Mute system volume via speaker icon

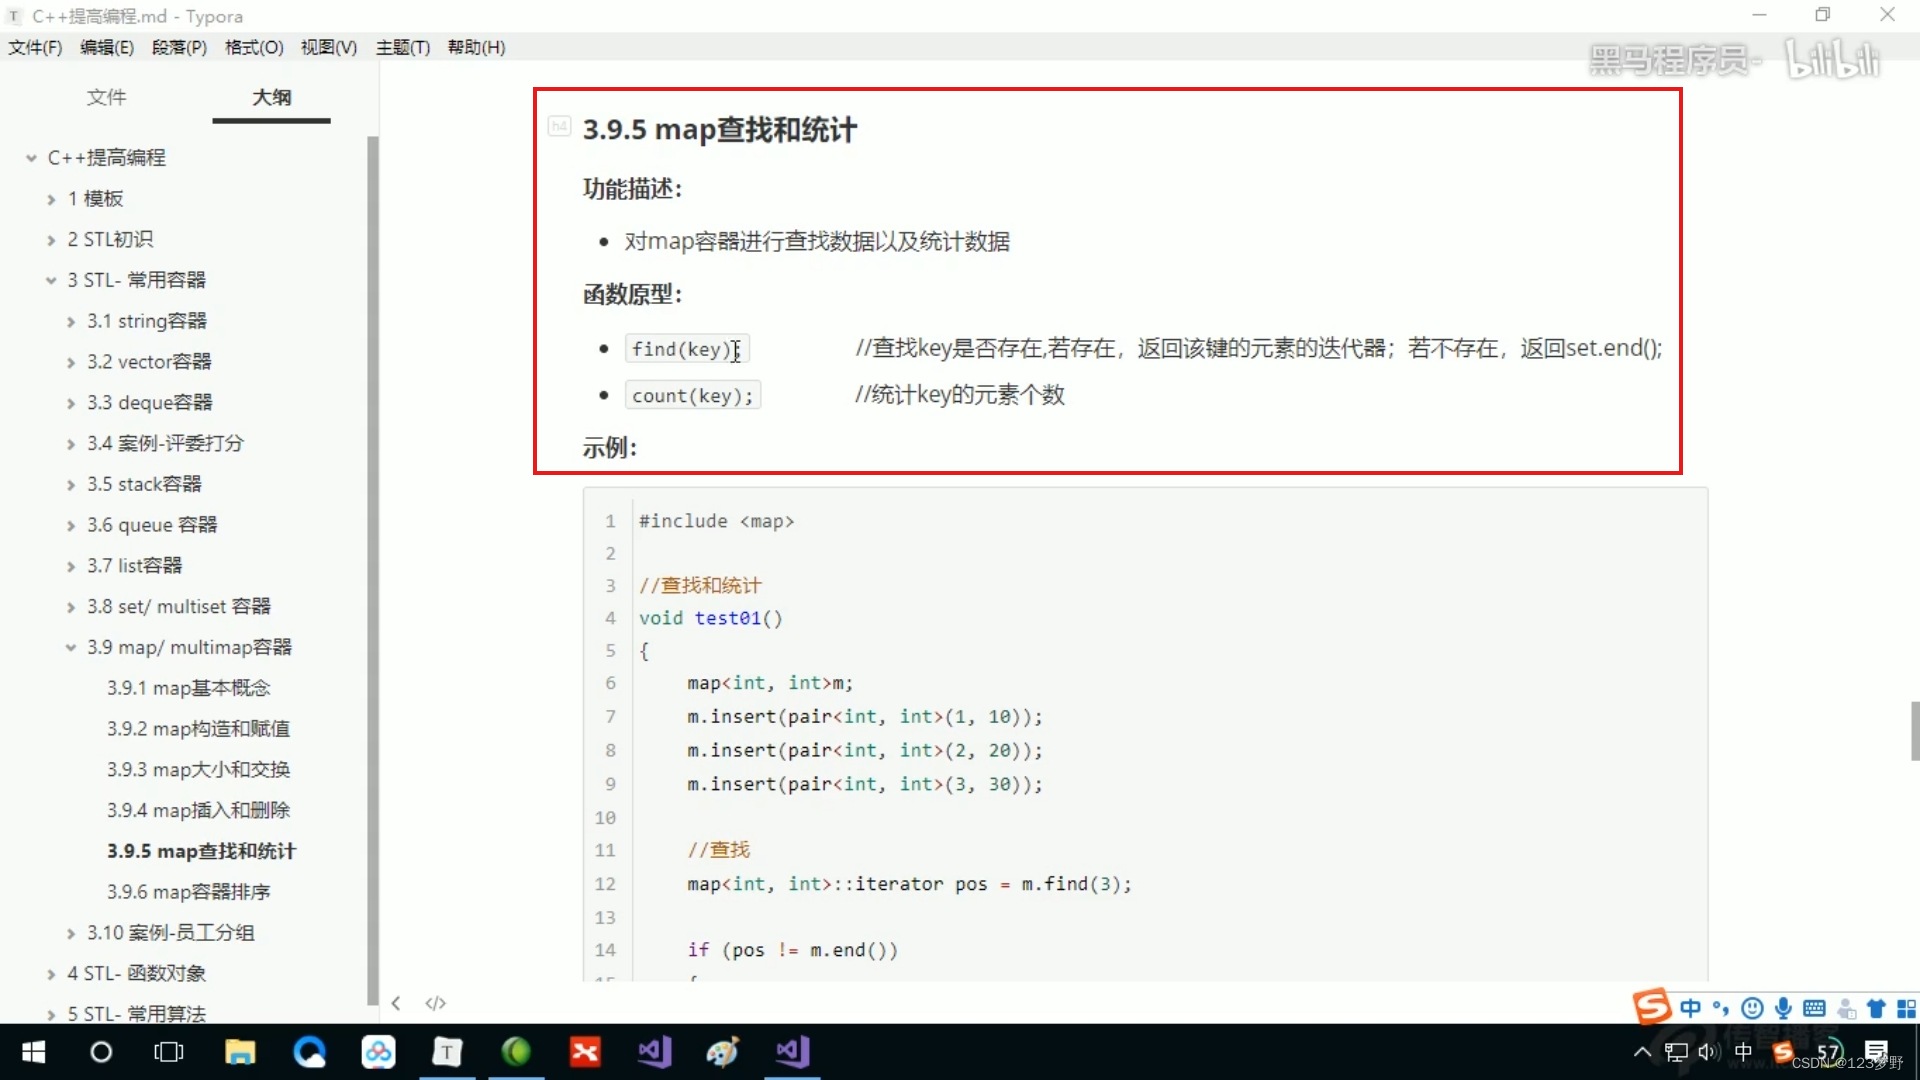[x=1707, y=1052]
